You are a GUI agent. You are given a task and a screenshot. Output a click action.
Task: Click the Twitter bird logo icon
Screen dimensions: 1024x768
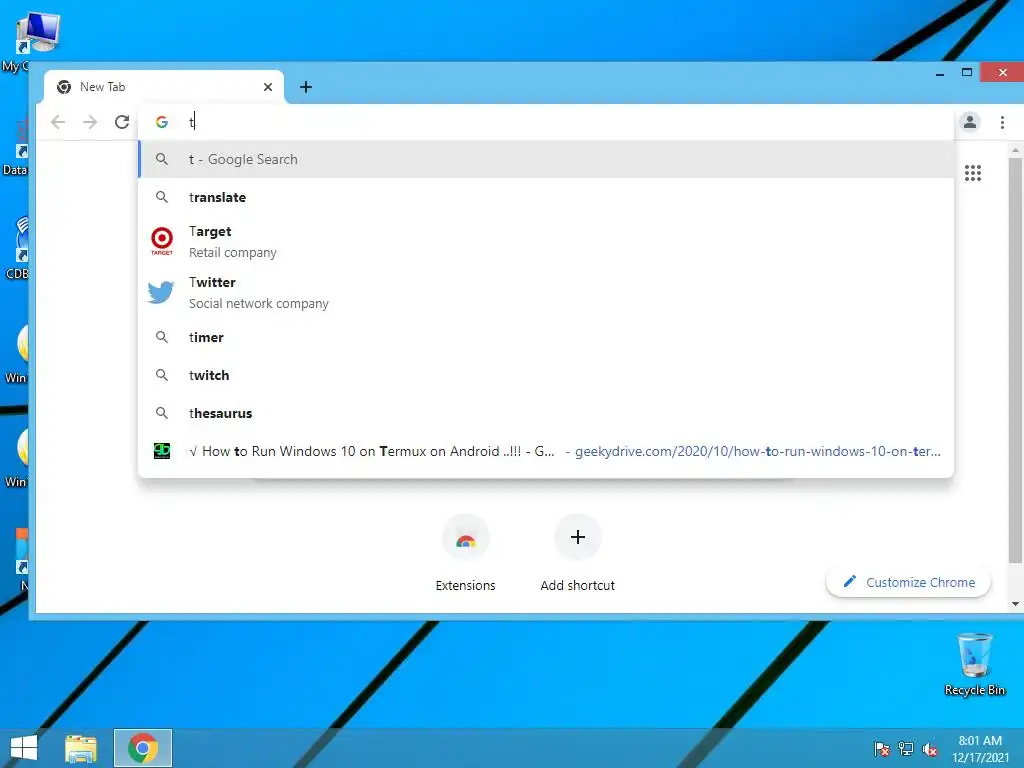click(x=161, y=293)
